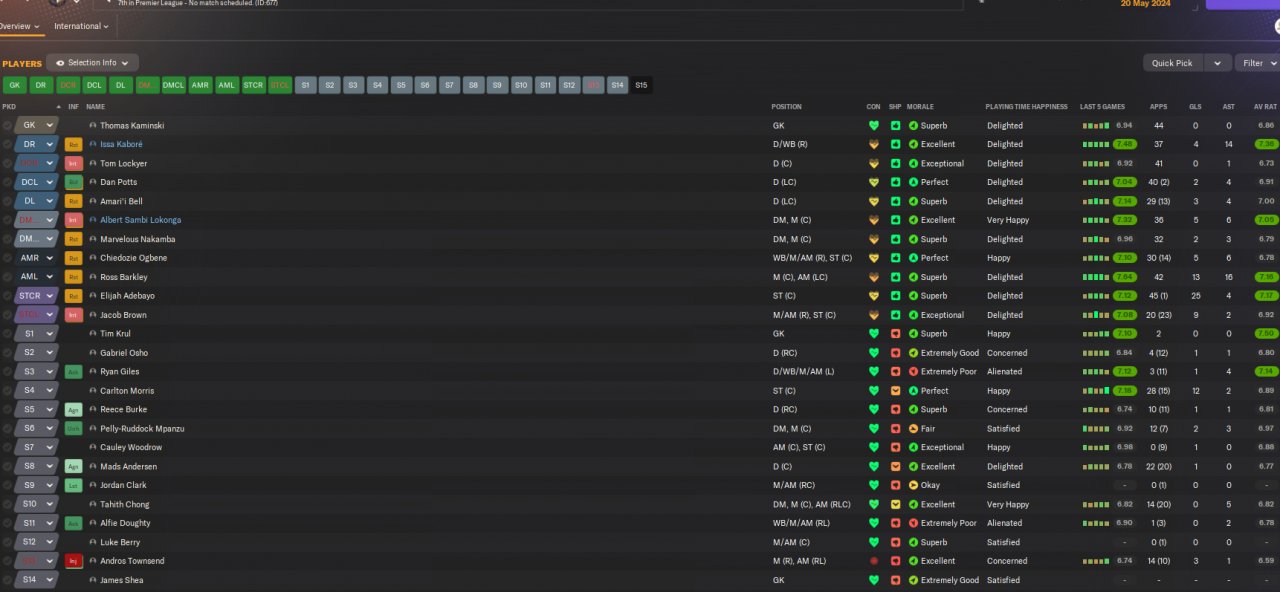Select the S15 chip in the position strip
Viewport: 1280px width, 592px height.
click(641, 85)
